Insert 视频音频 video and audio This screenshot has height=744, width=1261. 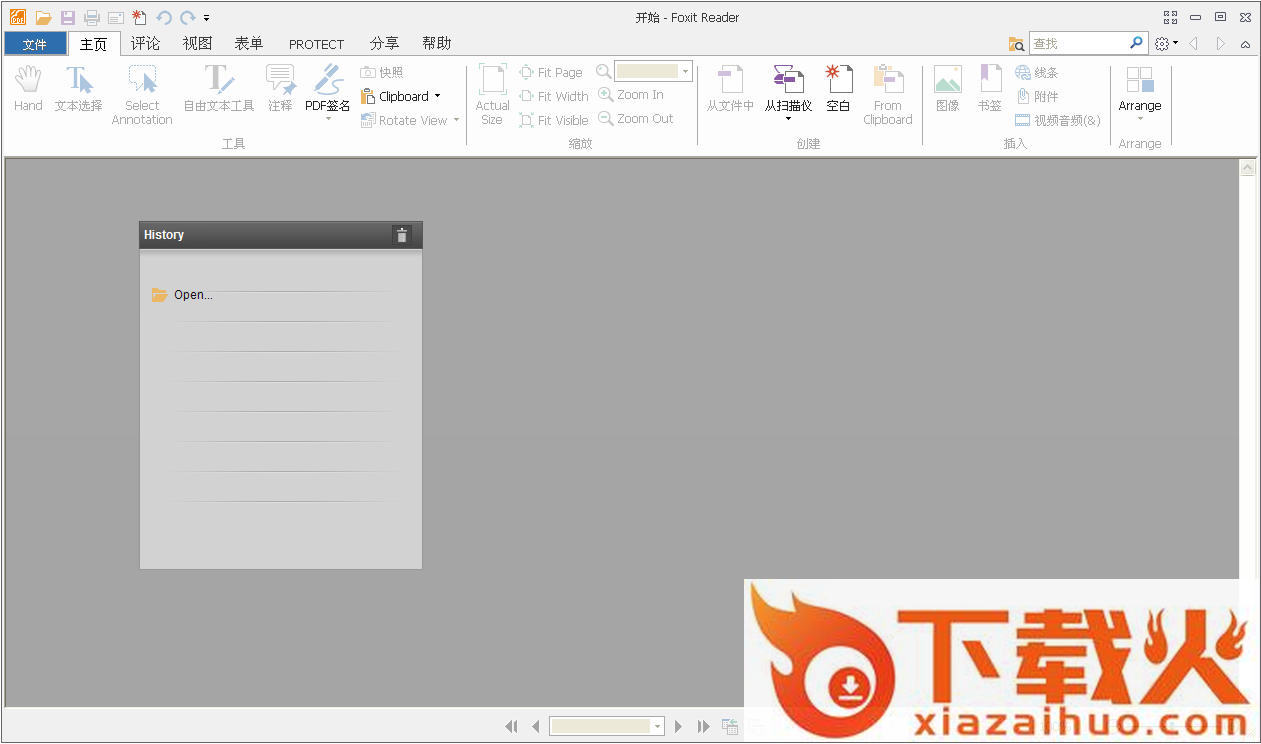coord(1058,120)
